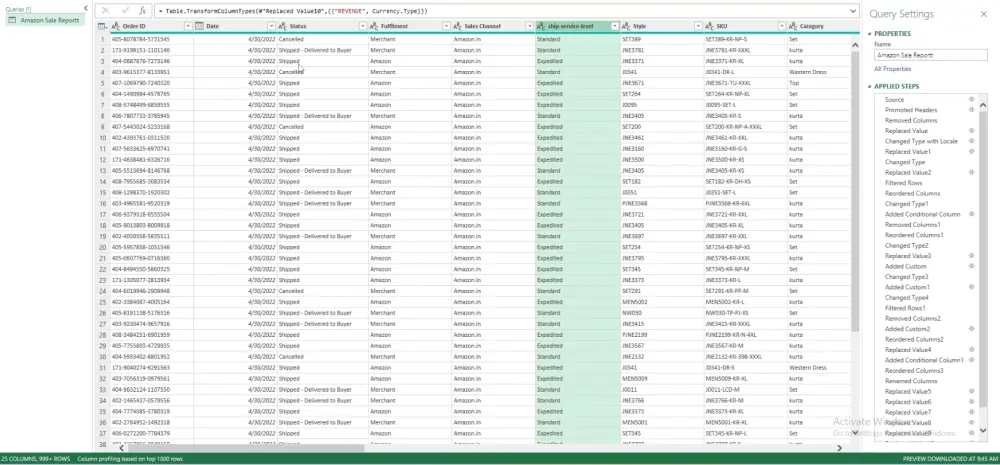This screenshot has width=1000, height=465.
Task: Click the gear icon next to Replaced Value2
Action: tap(971, 172)
